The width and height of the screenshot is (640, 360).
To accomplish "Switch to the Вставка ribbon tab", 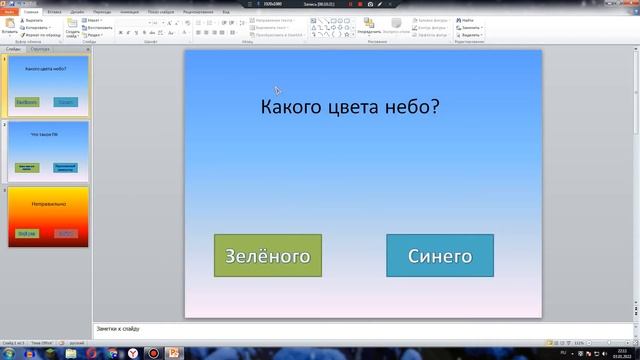I will (x=54, y=12).
